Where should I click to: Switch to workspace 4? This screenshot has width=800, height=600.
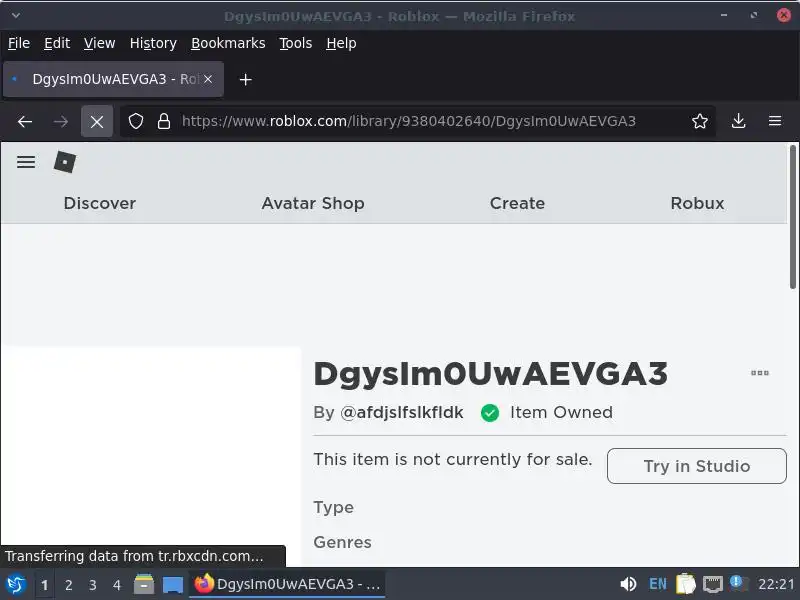117,585
